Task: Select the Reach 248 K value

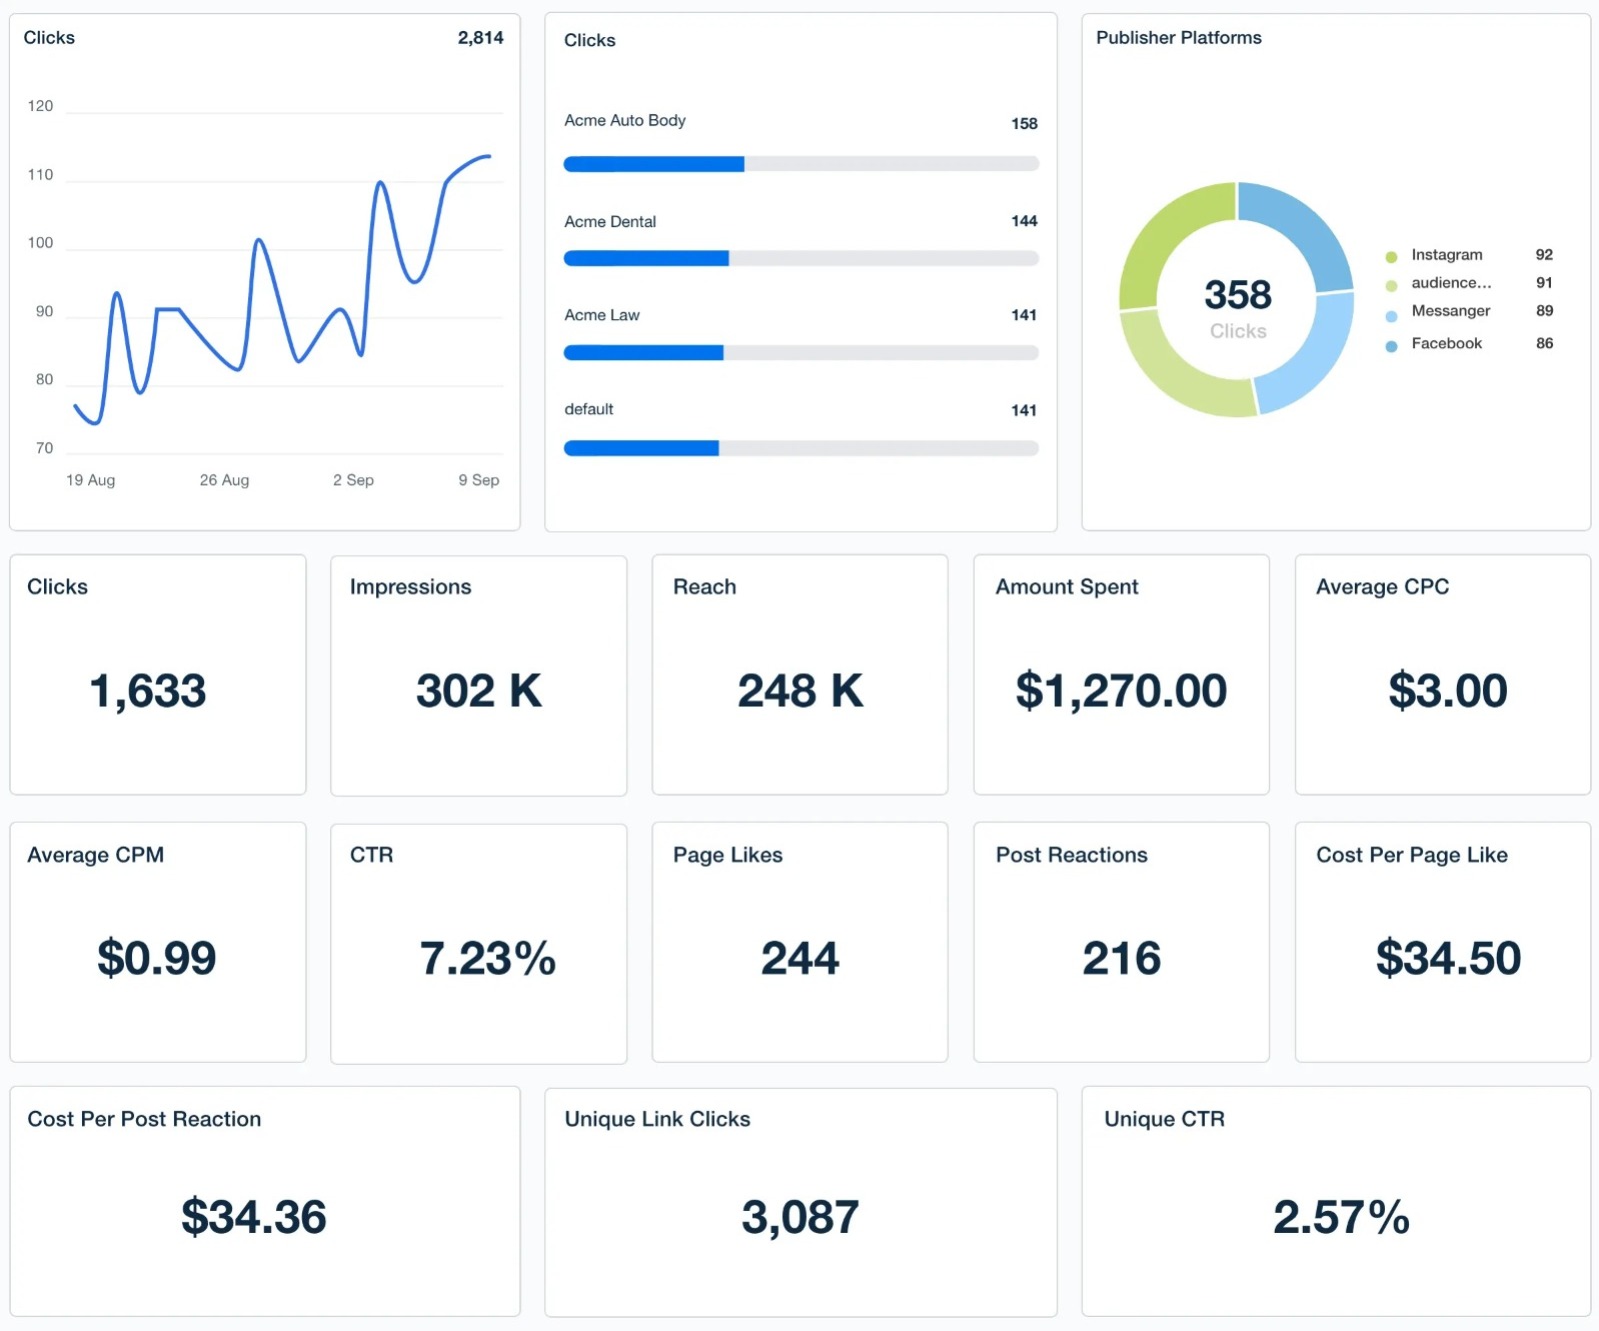Action: tap(800, 691)
